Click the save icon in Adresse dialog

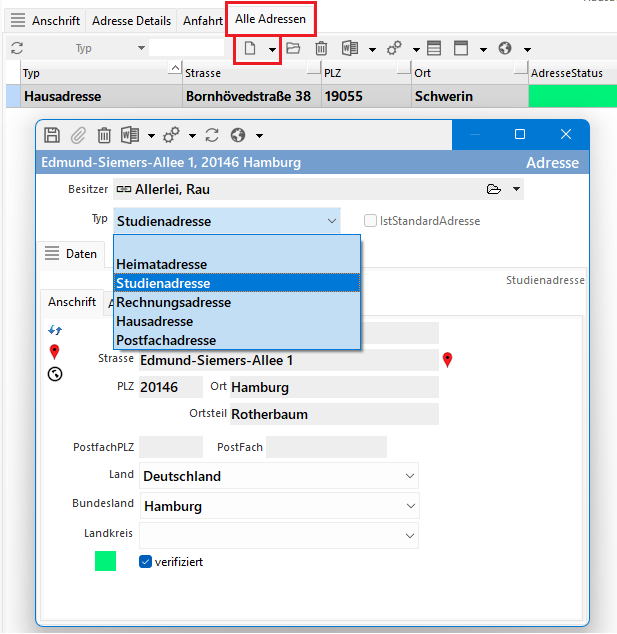(53, 135)
